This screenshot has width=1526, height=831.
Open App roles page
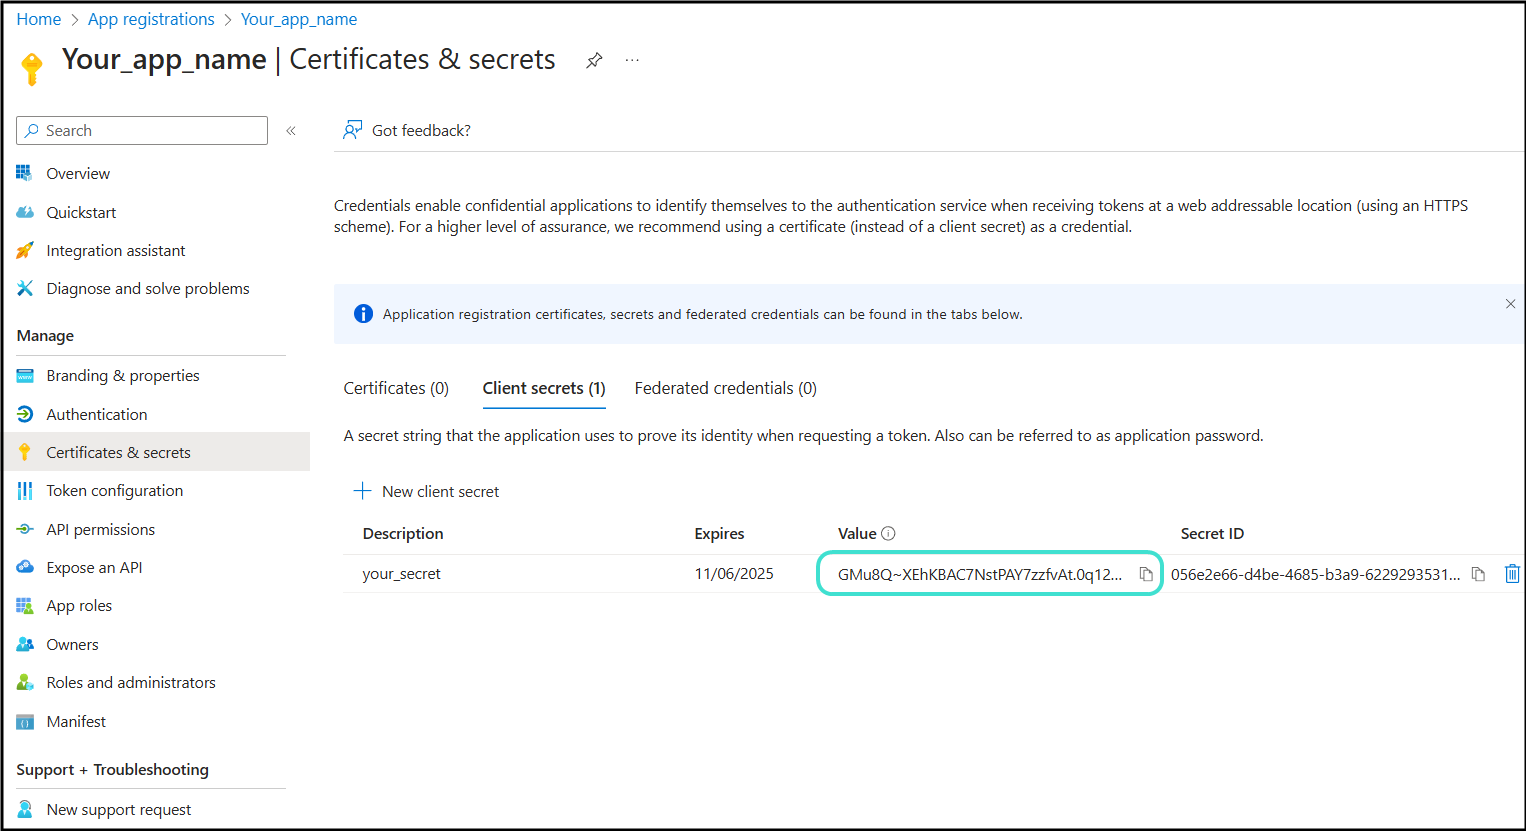coord(79,605)
